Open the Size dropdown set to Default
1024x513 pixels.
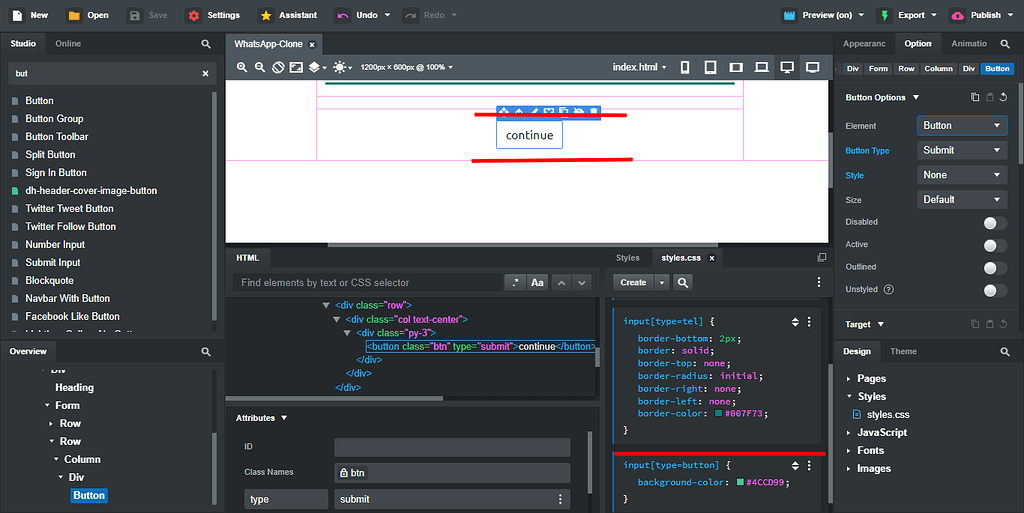point(961,200)
